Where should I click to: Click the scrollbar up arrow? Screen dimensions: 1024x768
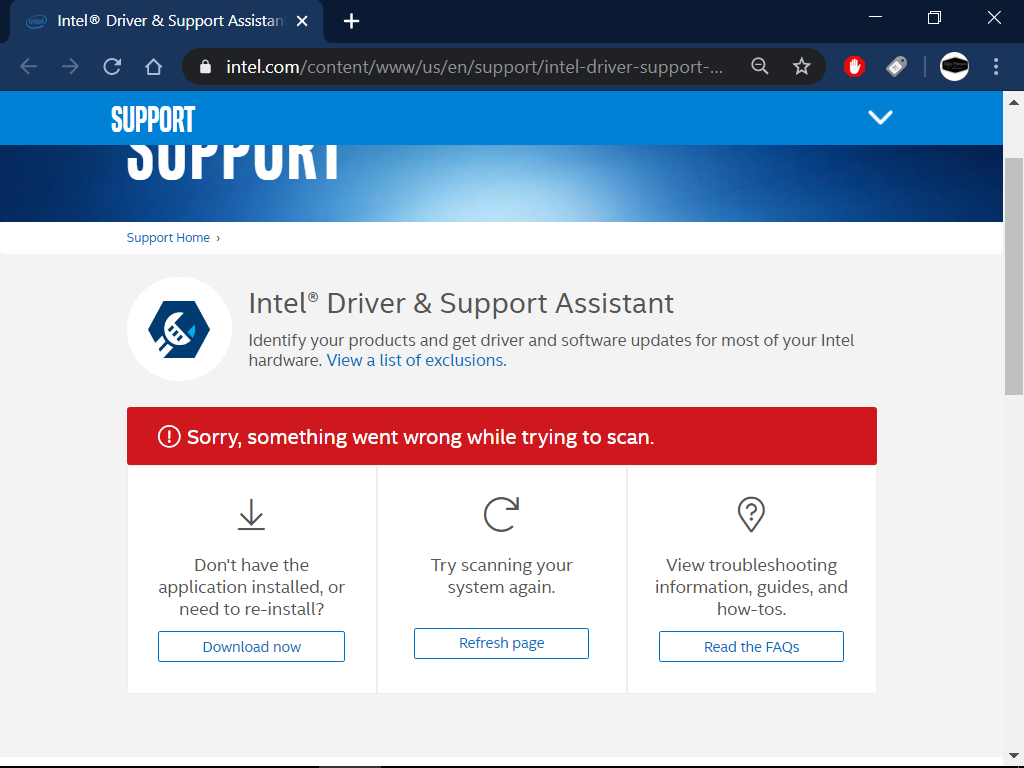pyautogui.click(x=1014, y=103)
